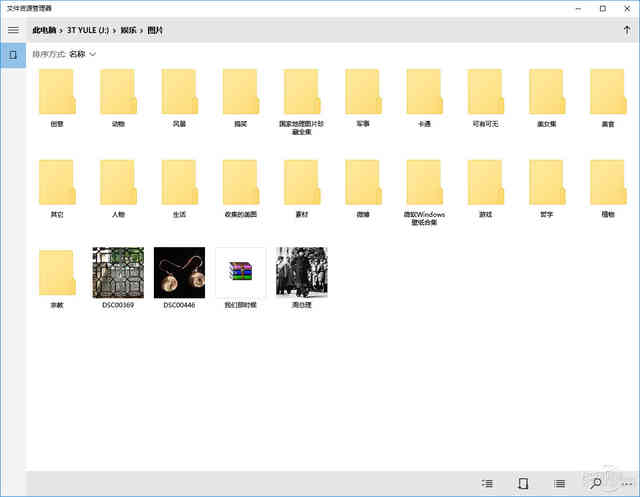Click the select-items checklist icon in bottom bar
This screenshot has width=640, height=497.
tap(487, 483)
